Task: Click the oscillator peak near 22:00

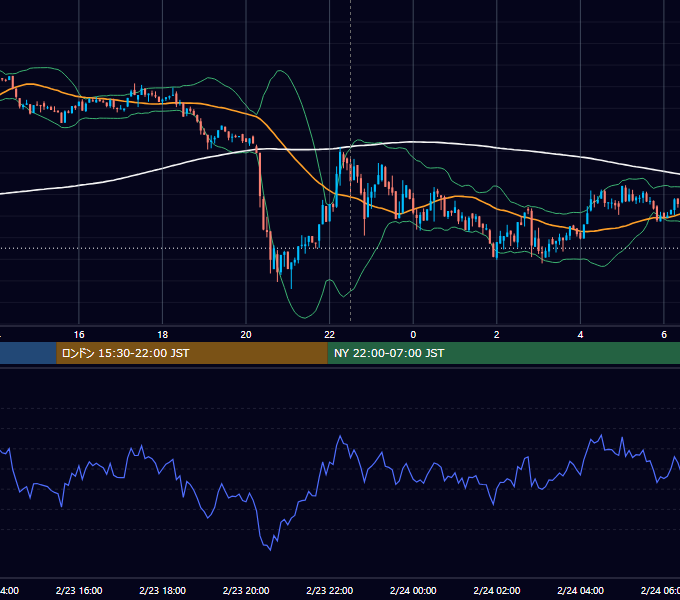Action: [340, 436]
